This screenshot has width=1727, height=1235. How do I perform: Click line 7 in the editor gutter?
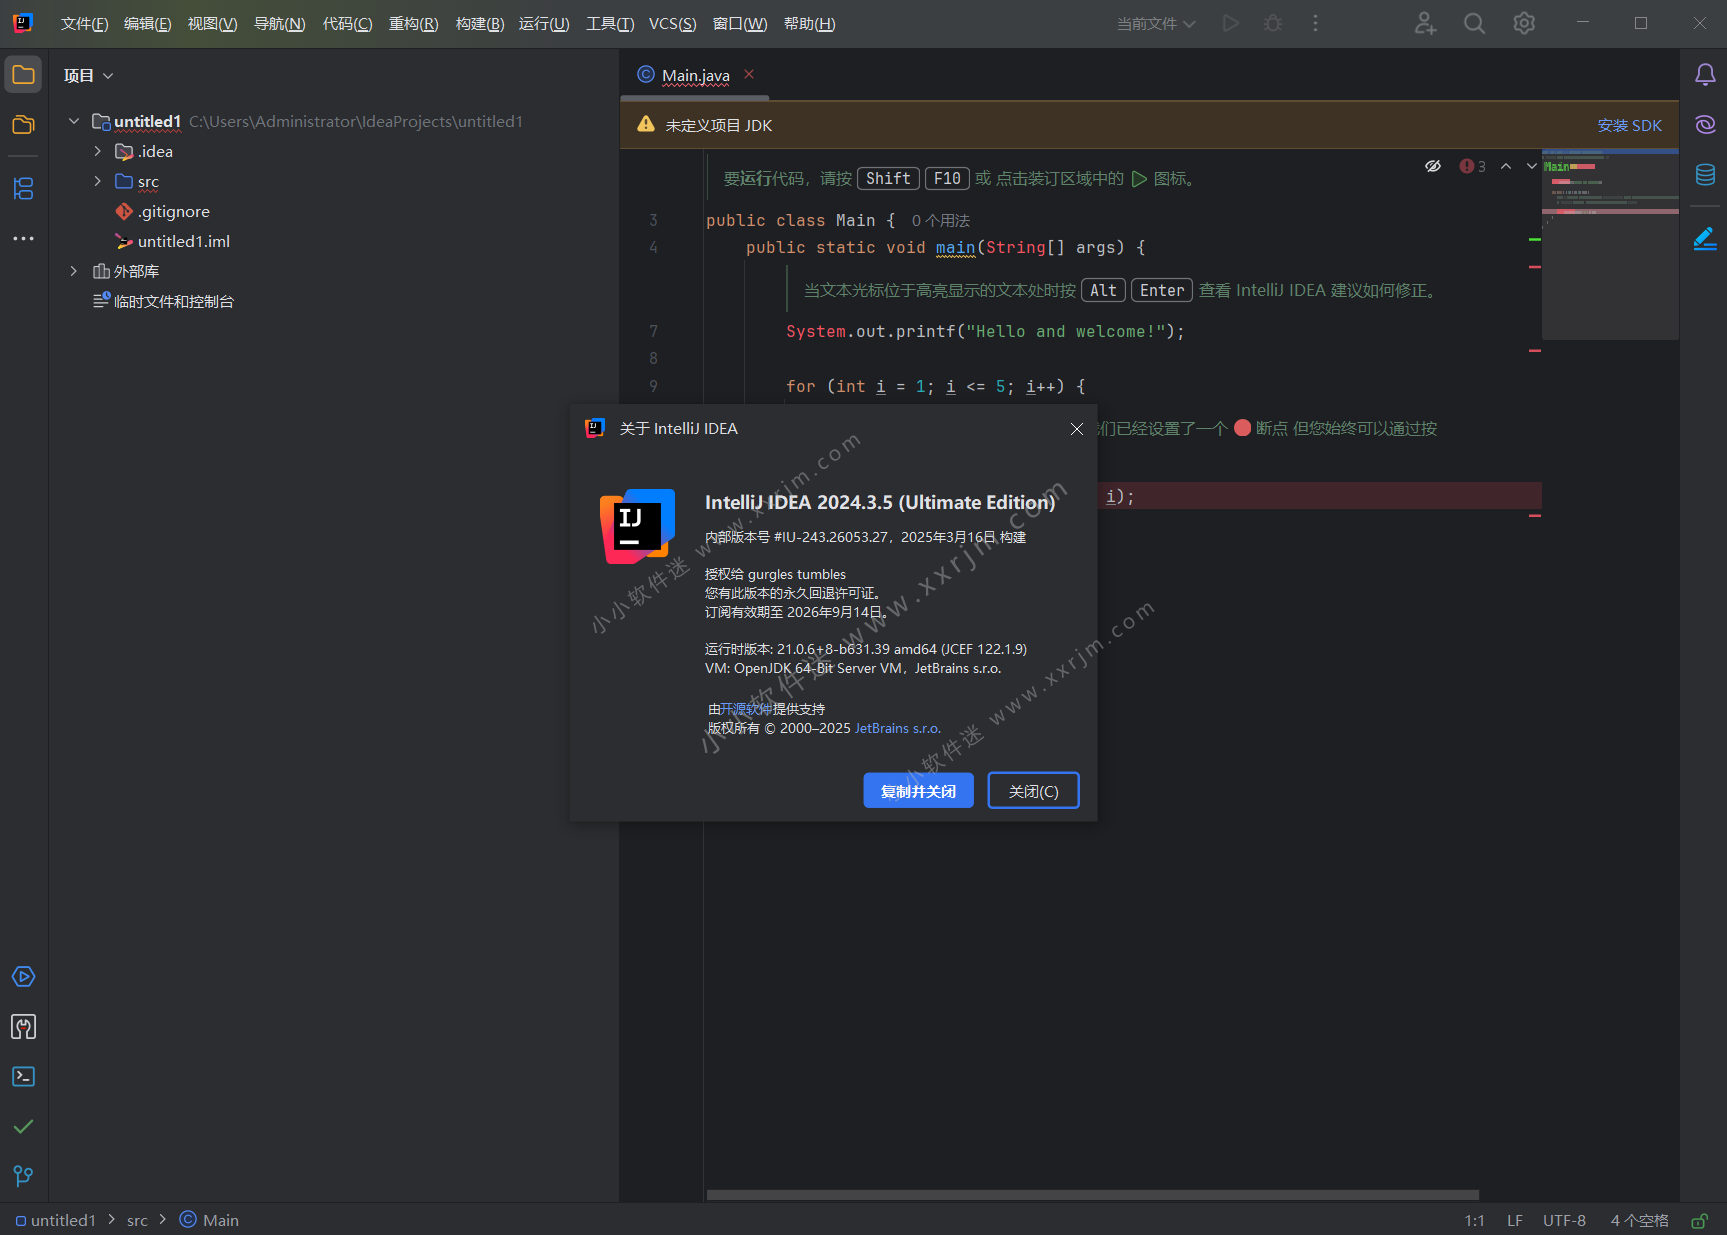653,331
